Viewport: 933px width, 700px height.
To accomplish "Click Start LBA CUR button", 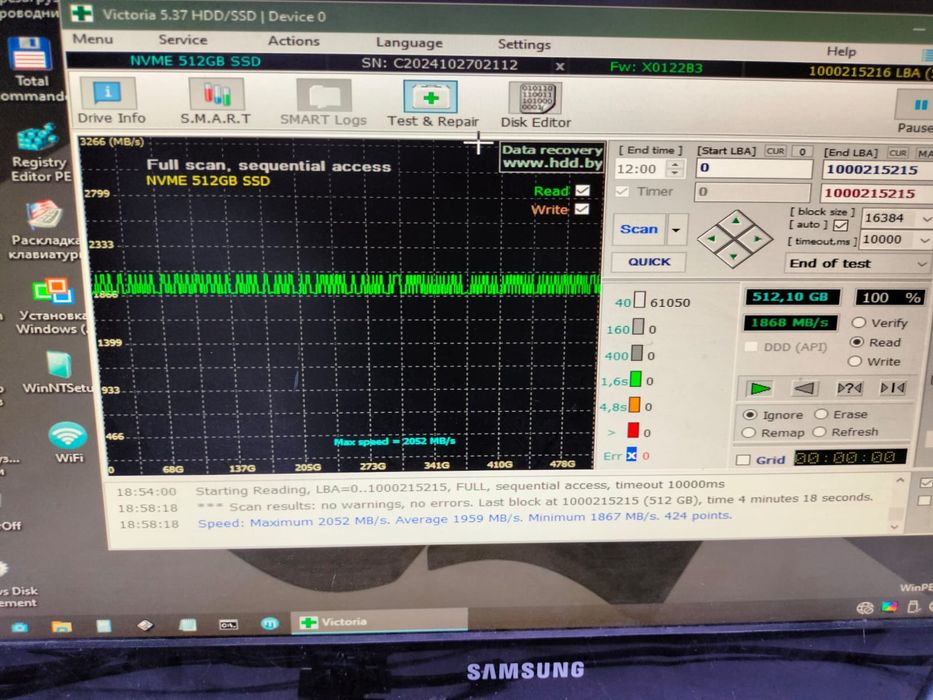I will (x=775, y=151).
